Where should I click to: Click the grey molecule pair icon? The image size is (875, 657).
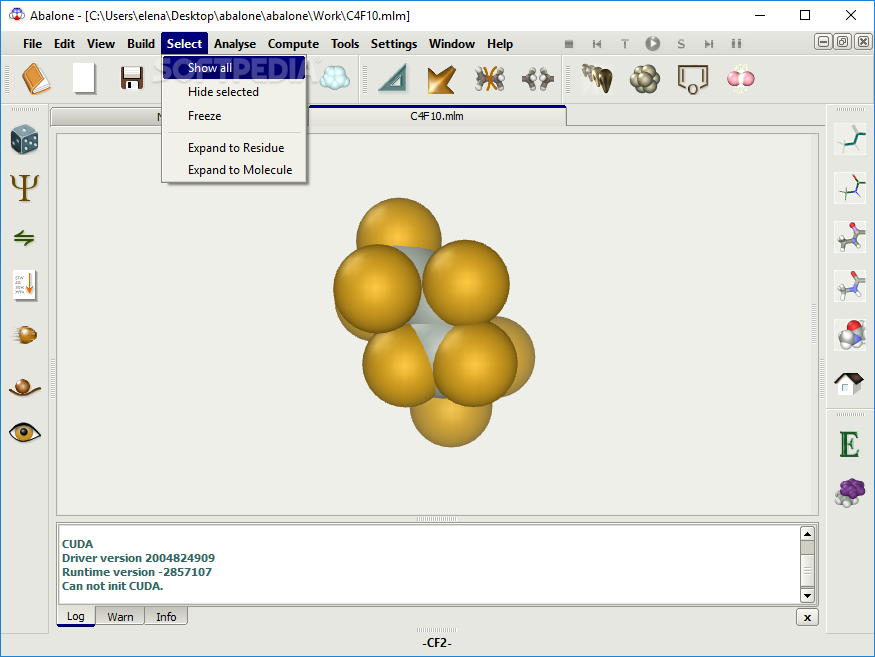(x=538, y=78)
